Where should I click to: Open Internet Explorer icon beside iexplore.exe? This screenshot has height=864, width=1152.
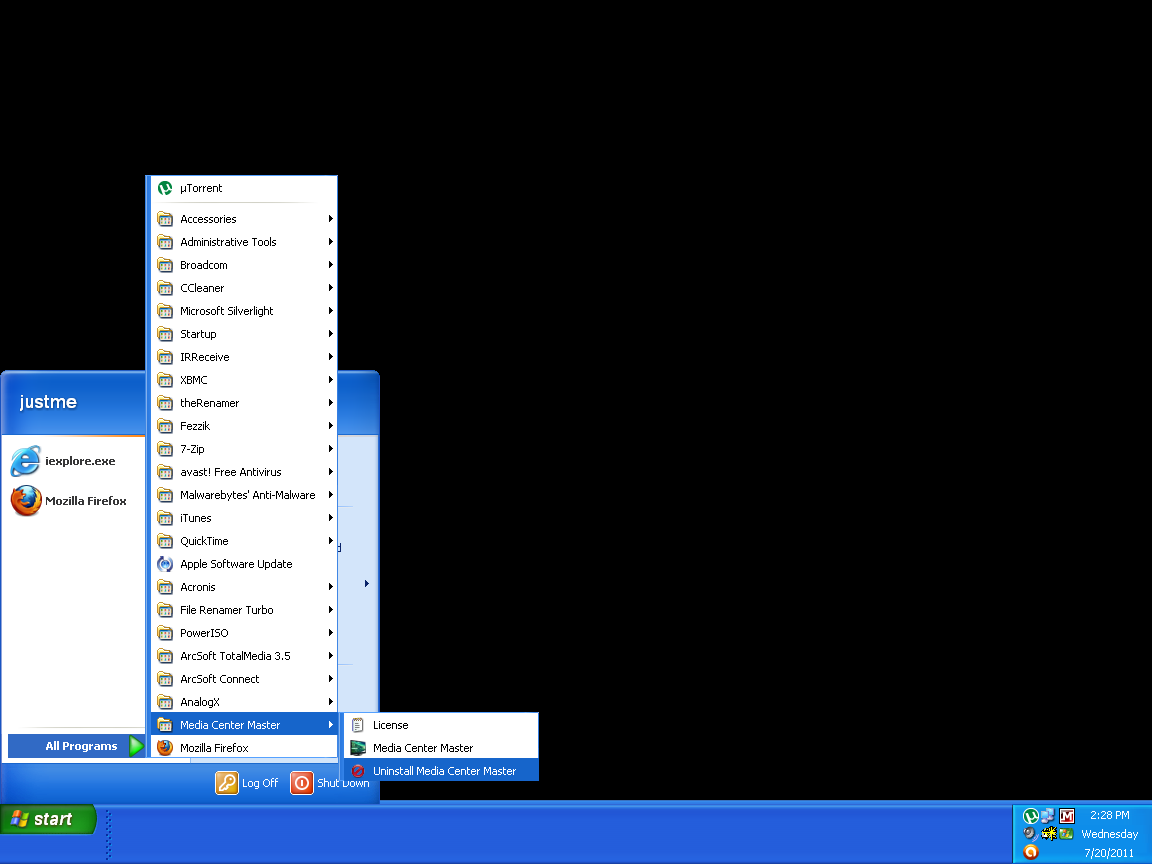[26, 461]
